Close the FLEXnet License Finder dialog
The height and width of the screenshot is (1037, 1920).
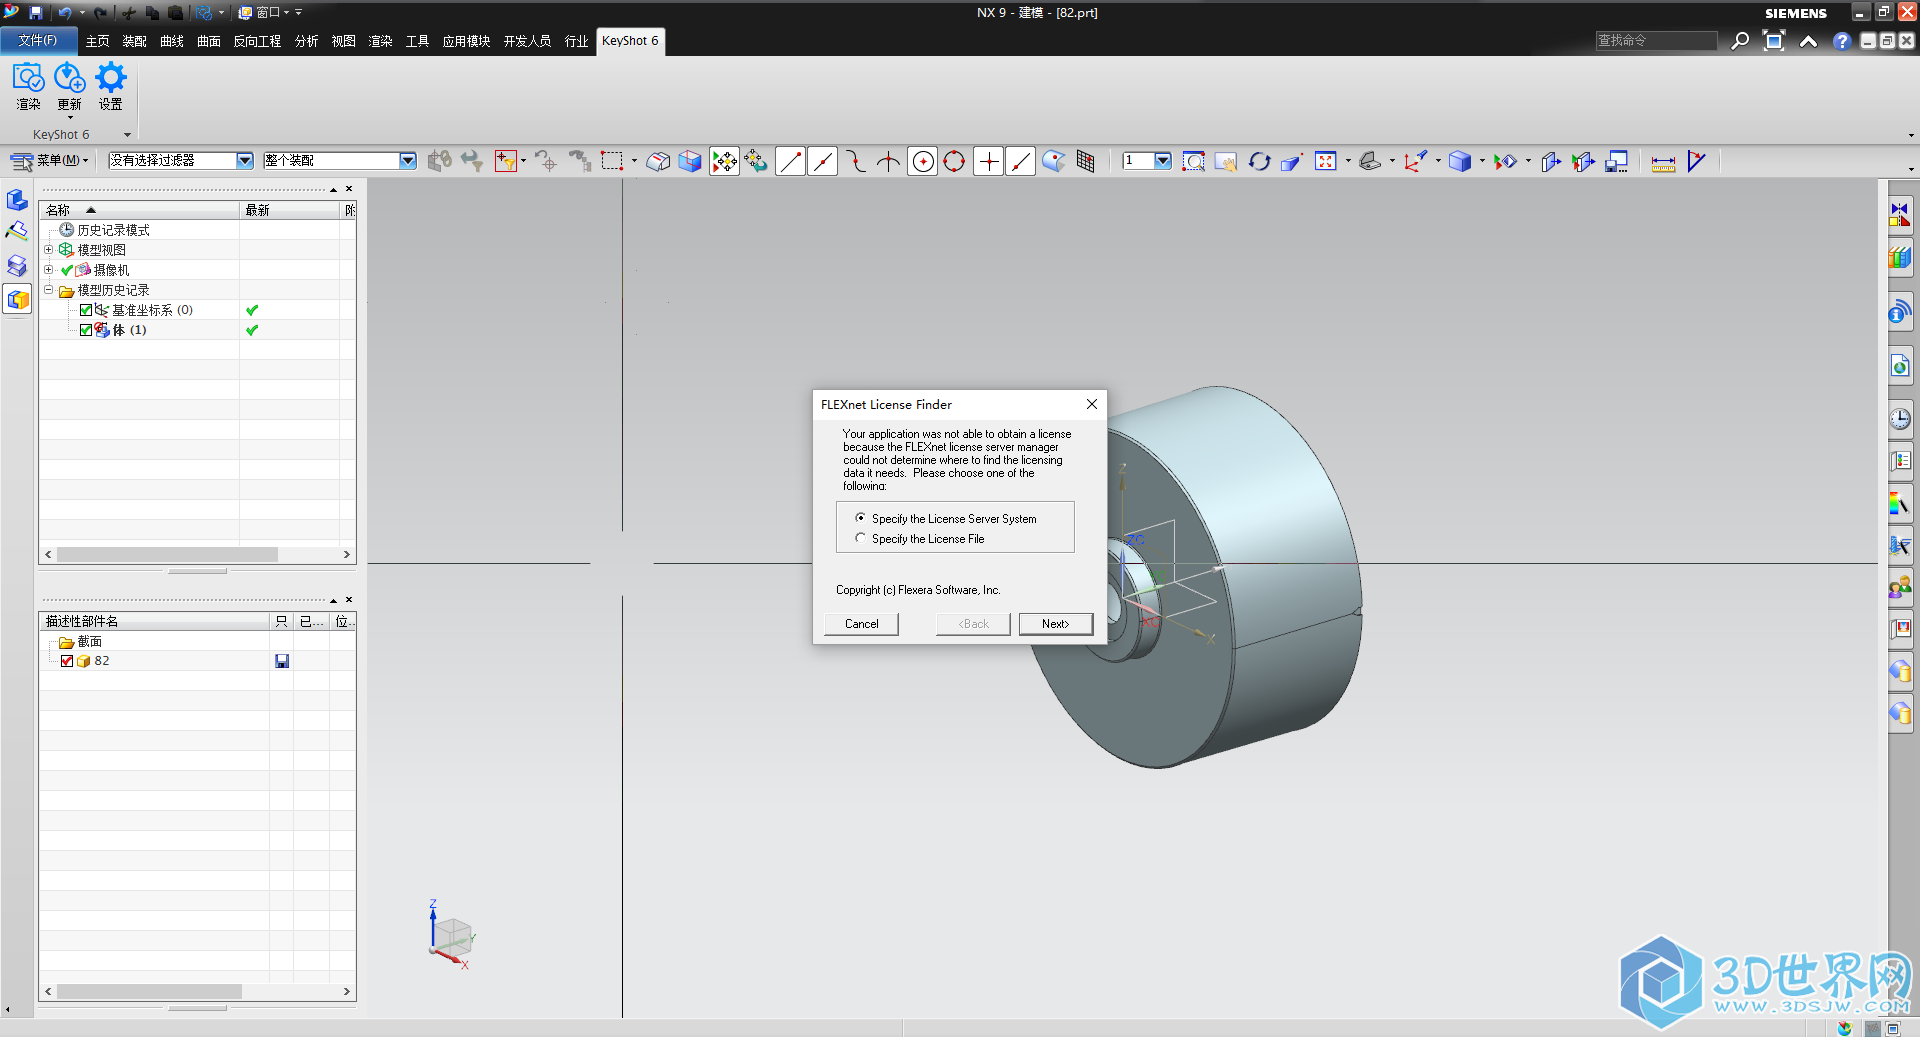(1092, 404)
